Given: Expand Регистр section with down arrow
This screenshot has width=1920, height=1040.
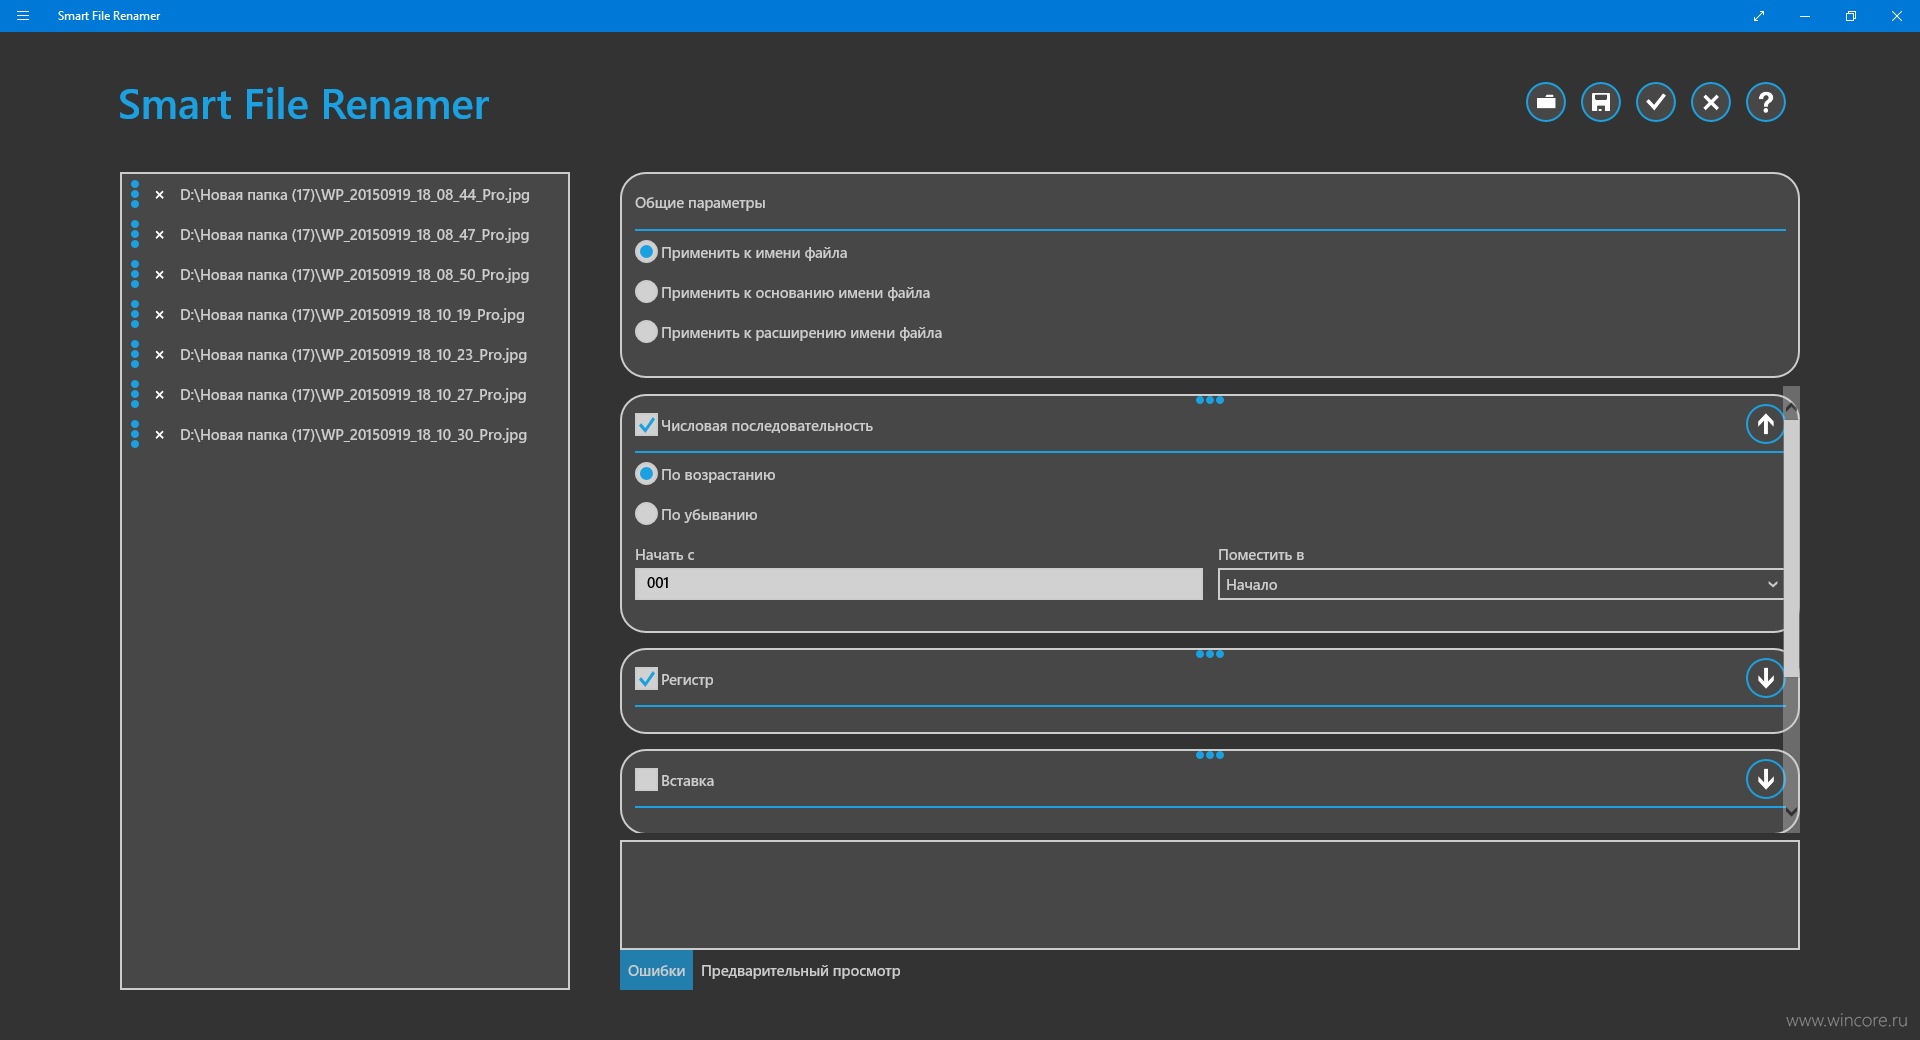Looking at the screenshot, I should [x=1766, y=678].
